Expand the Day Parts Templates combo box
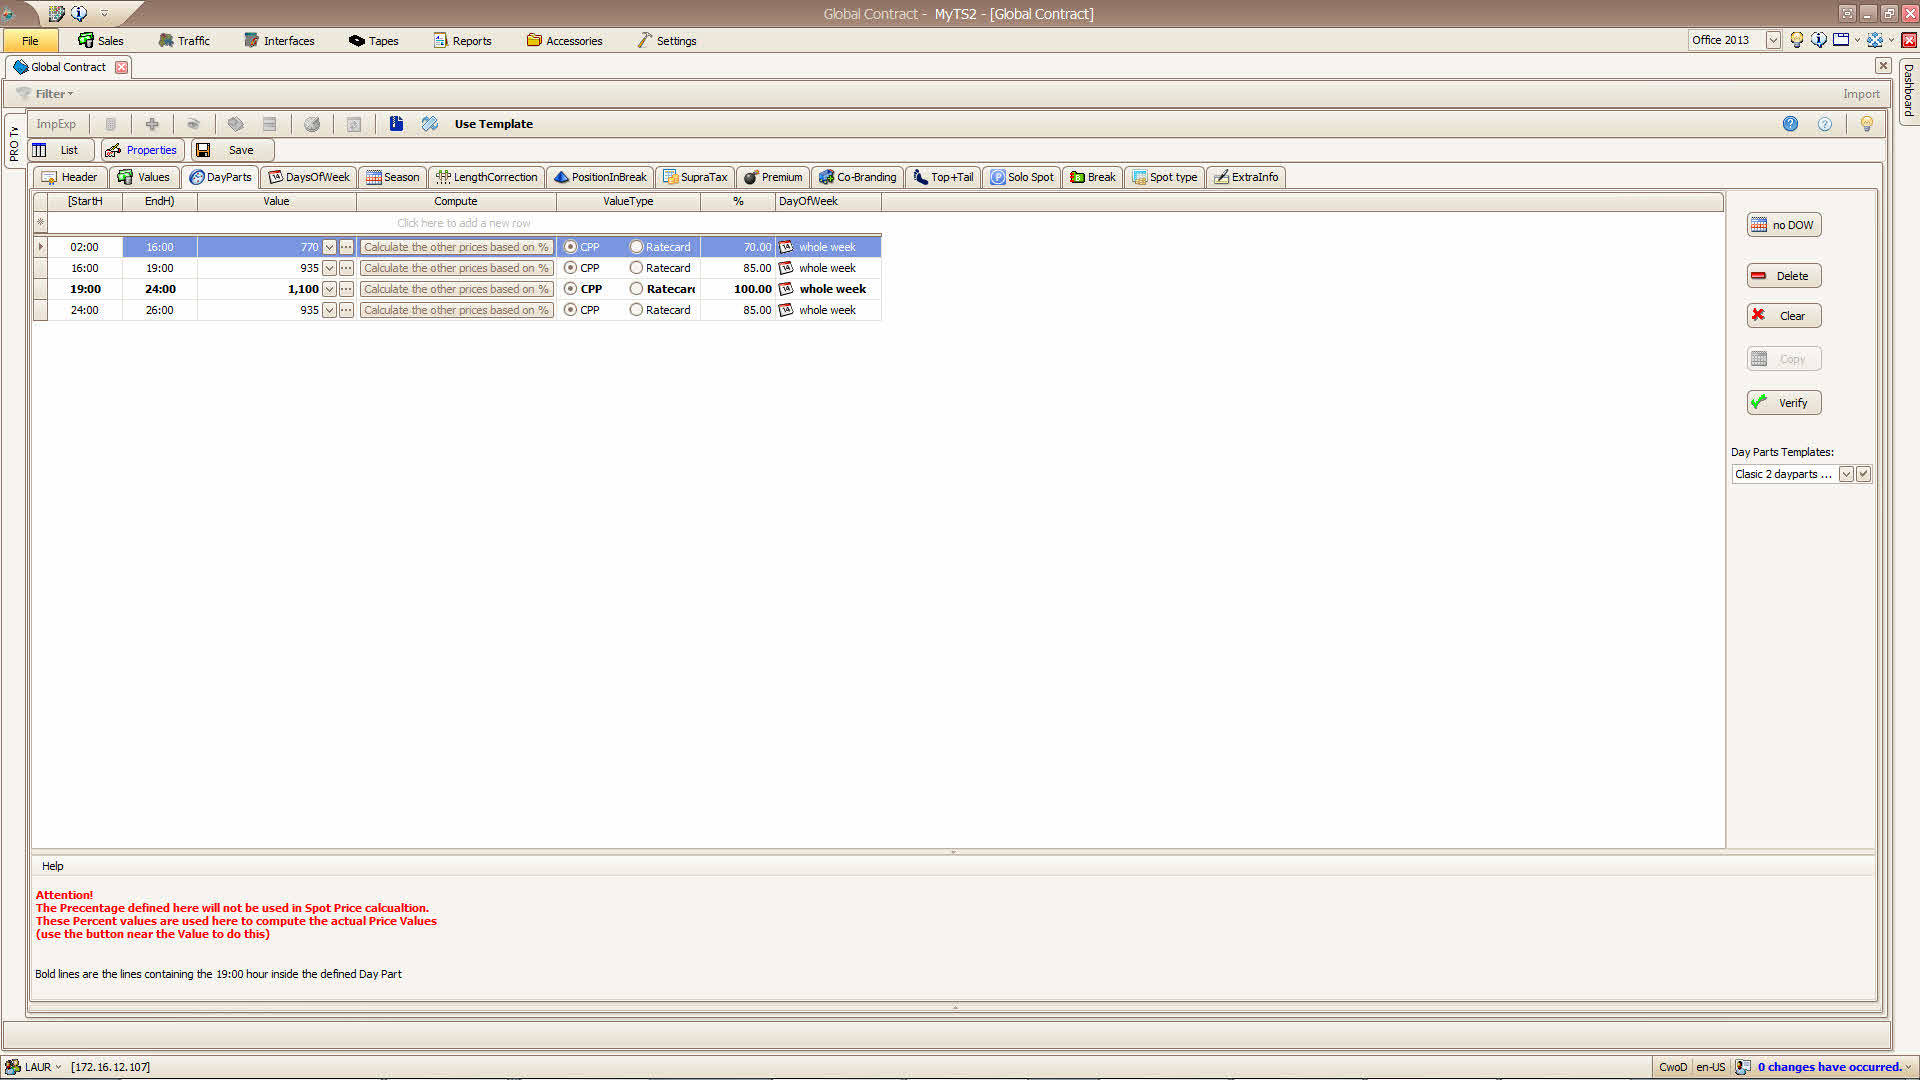Image resolution: width=1920 pixels, height=1080 pixels. [1846, 474]
